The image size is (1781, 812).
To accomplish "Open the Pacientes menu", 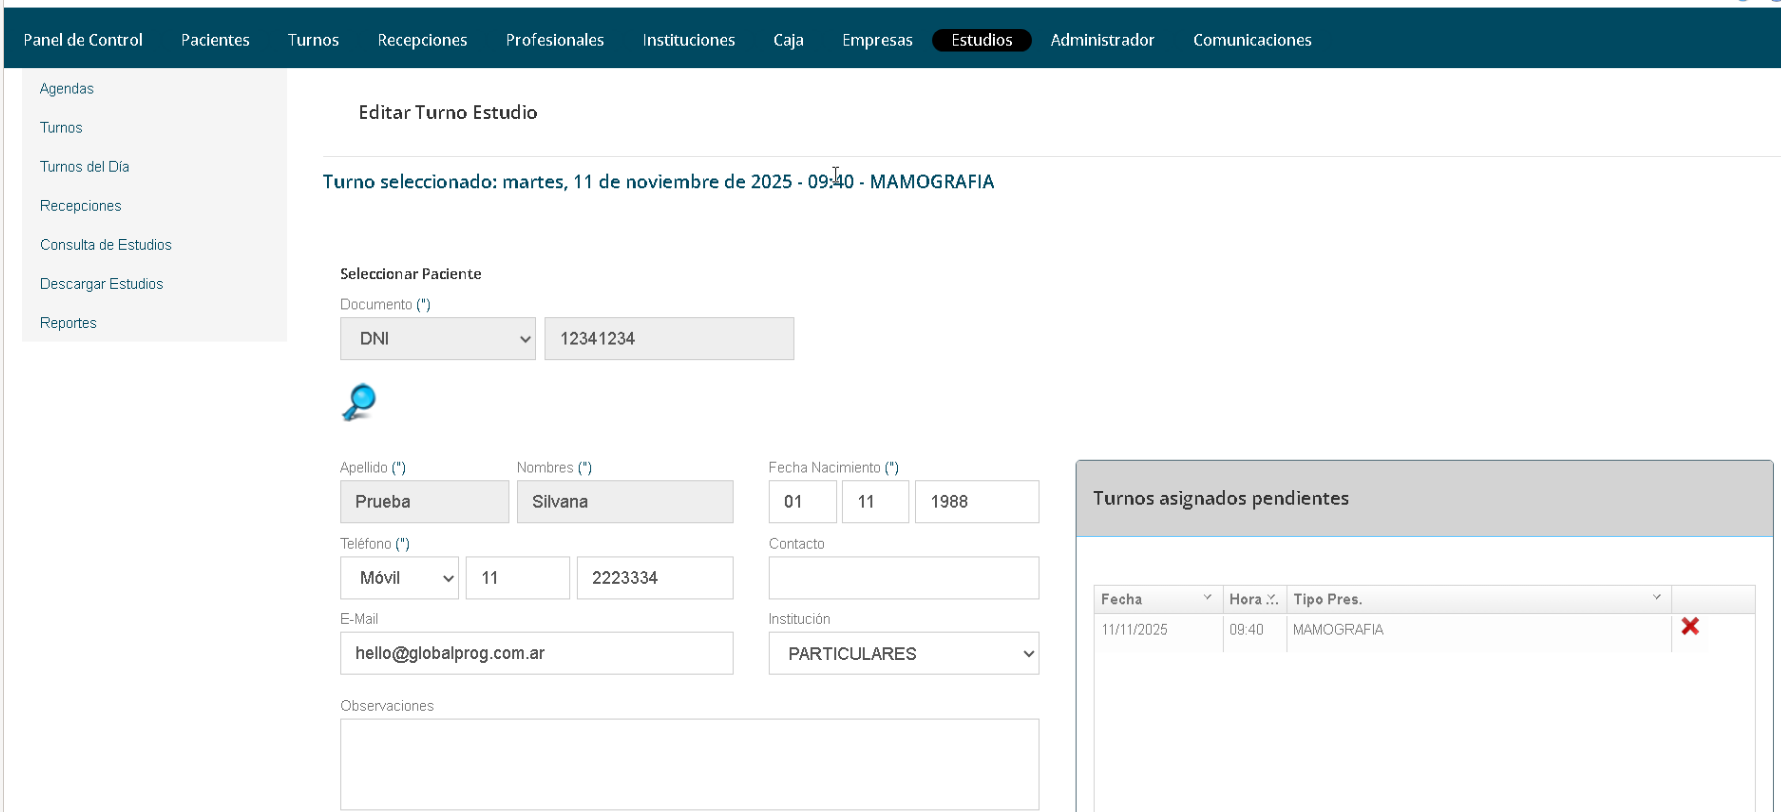I will click(215, 40).
